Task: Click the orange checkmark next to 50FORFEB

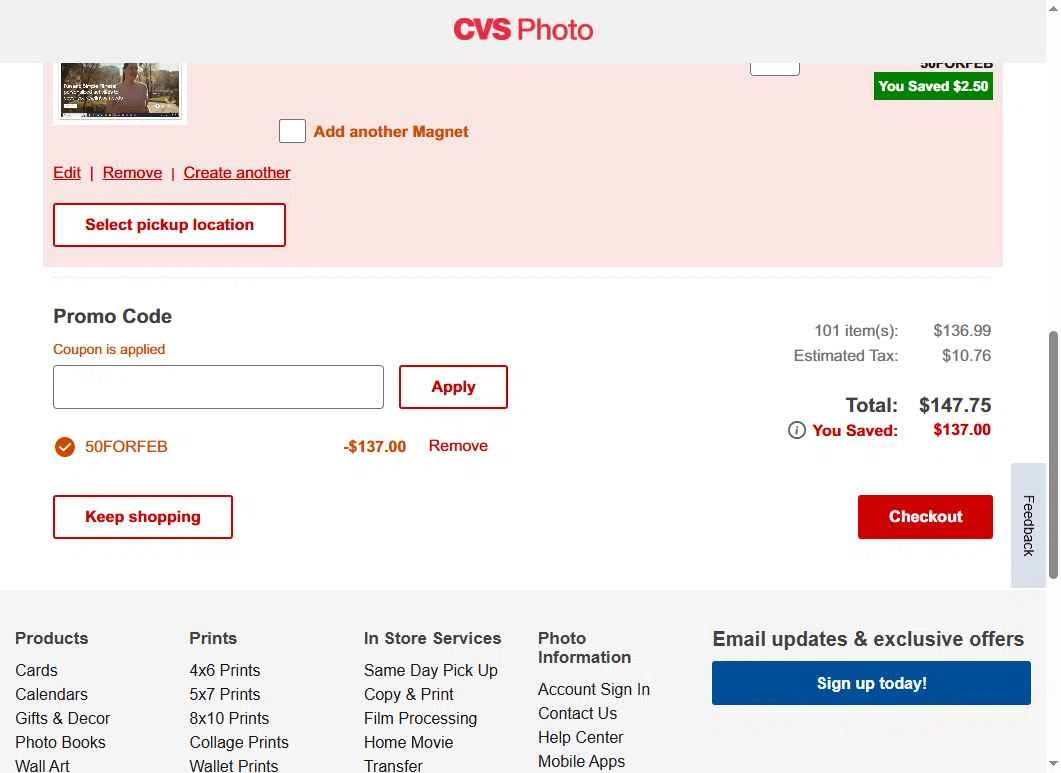Action: tap(64, 447)
